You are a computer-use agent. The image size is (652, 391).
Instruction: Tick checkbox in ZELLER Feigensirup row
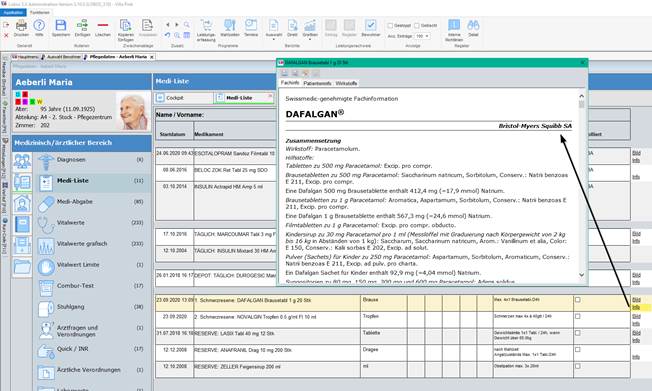click(x=578, y=366)
